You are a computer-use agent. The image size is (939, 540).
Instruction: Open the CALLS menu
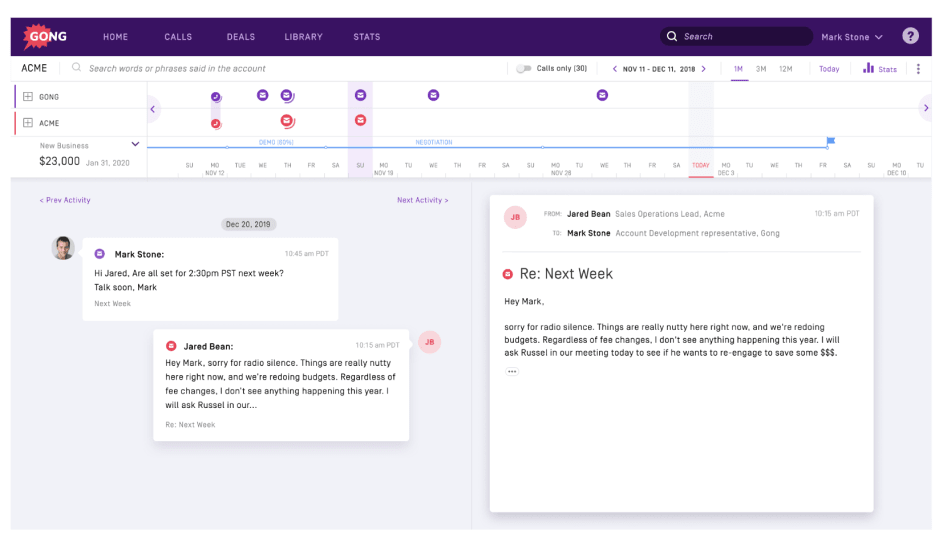178,37
